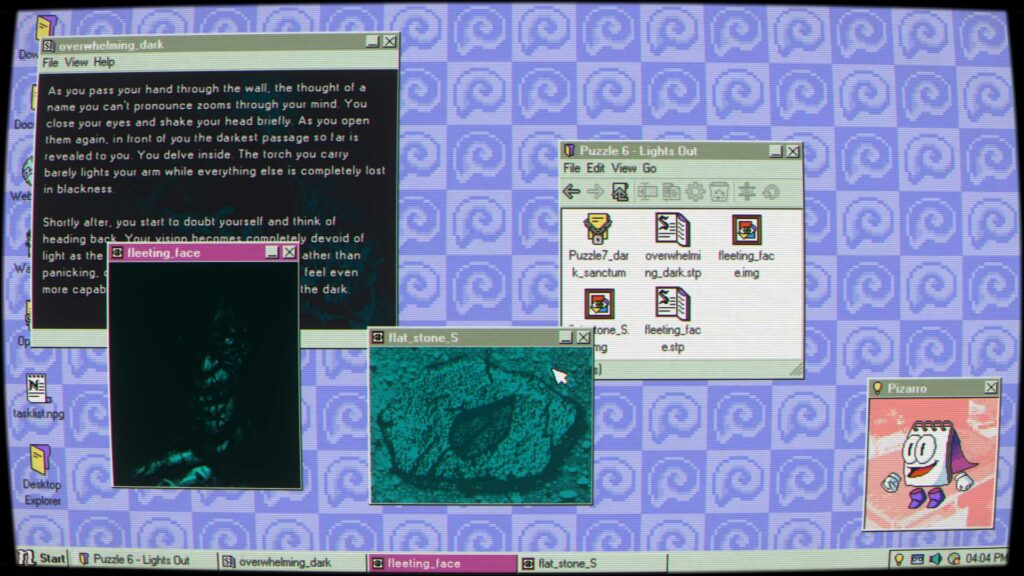The height and width of the screenshot is (576, 1024).
Task: Open the View menu in overwhelming_dark
Action: point(76,63)
